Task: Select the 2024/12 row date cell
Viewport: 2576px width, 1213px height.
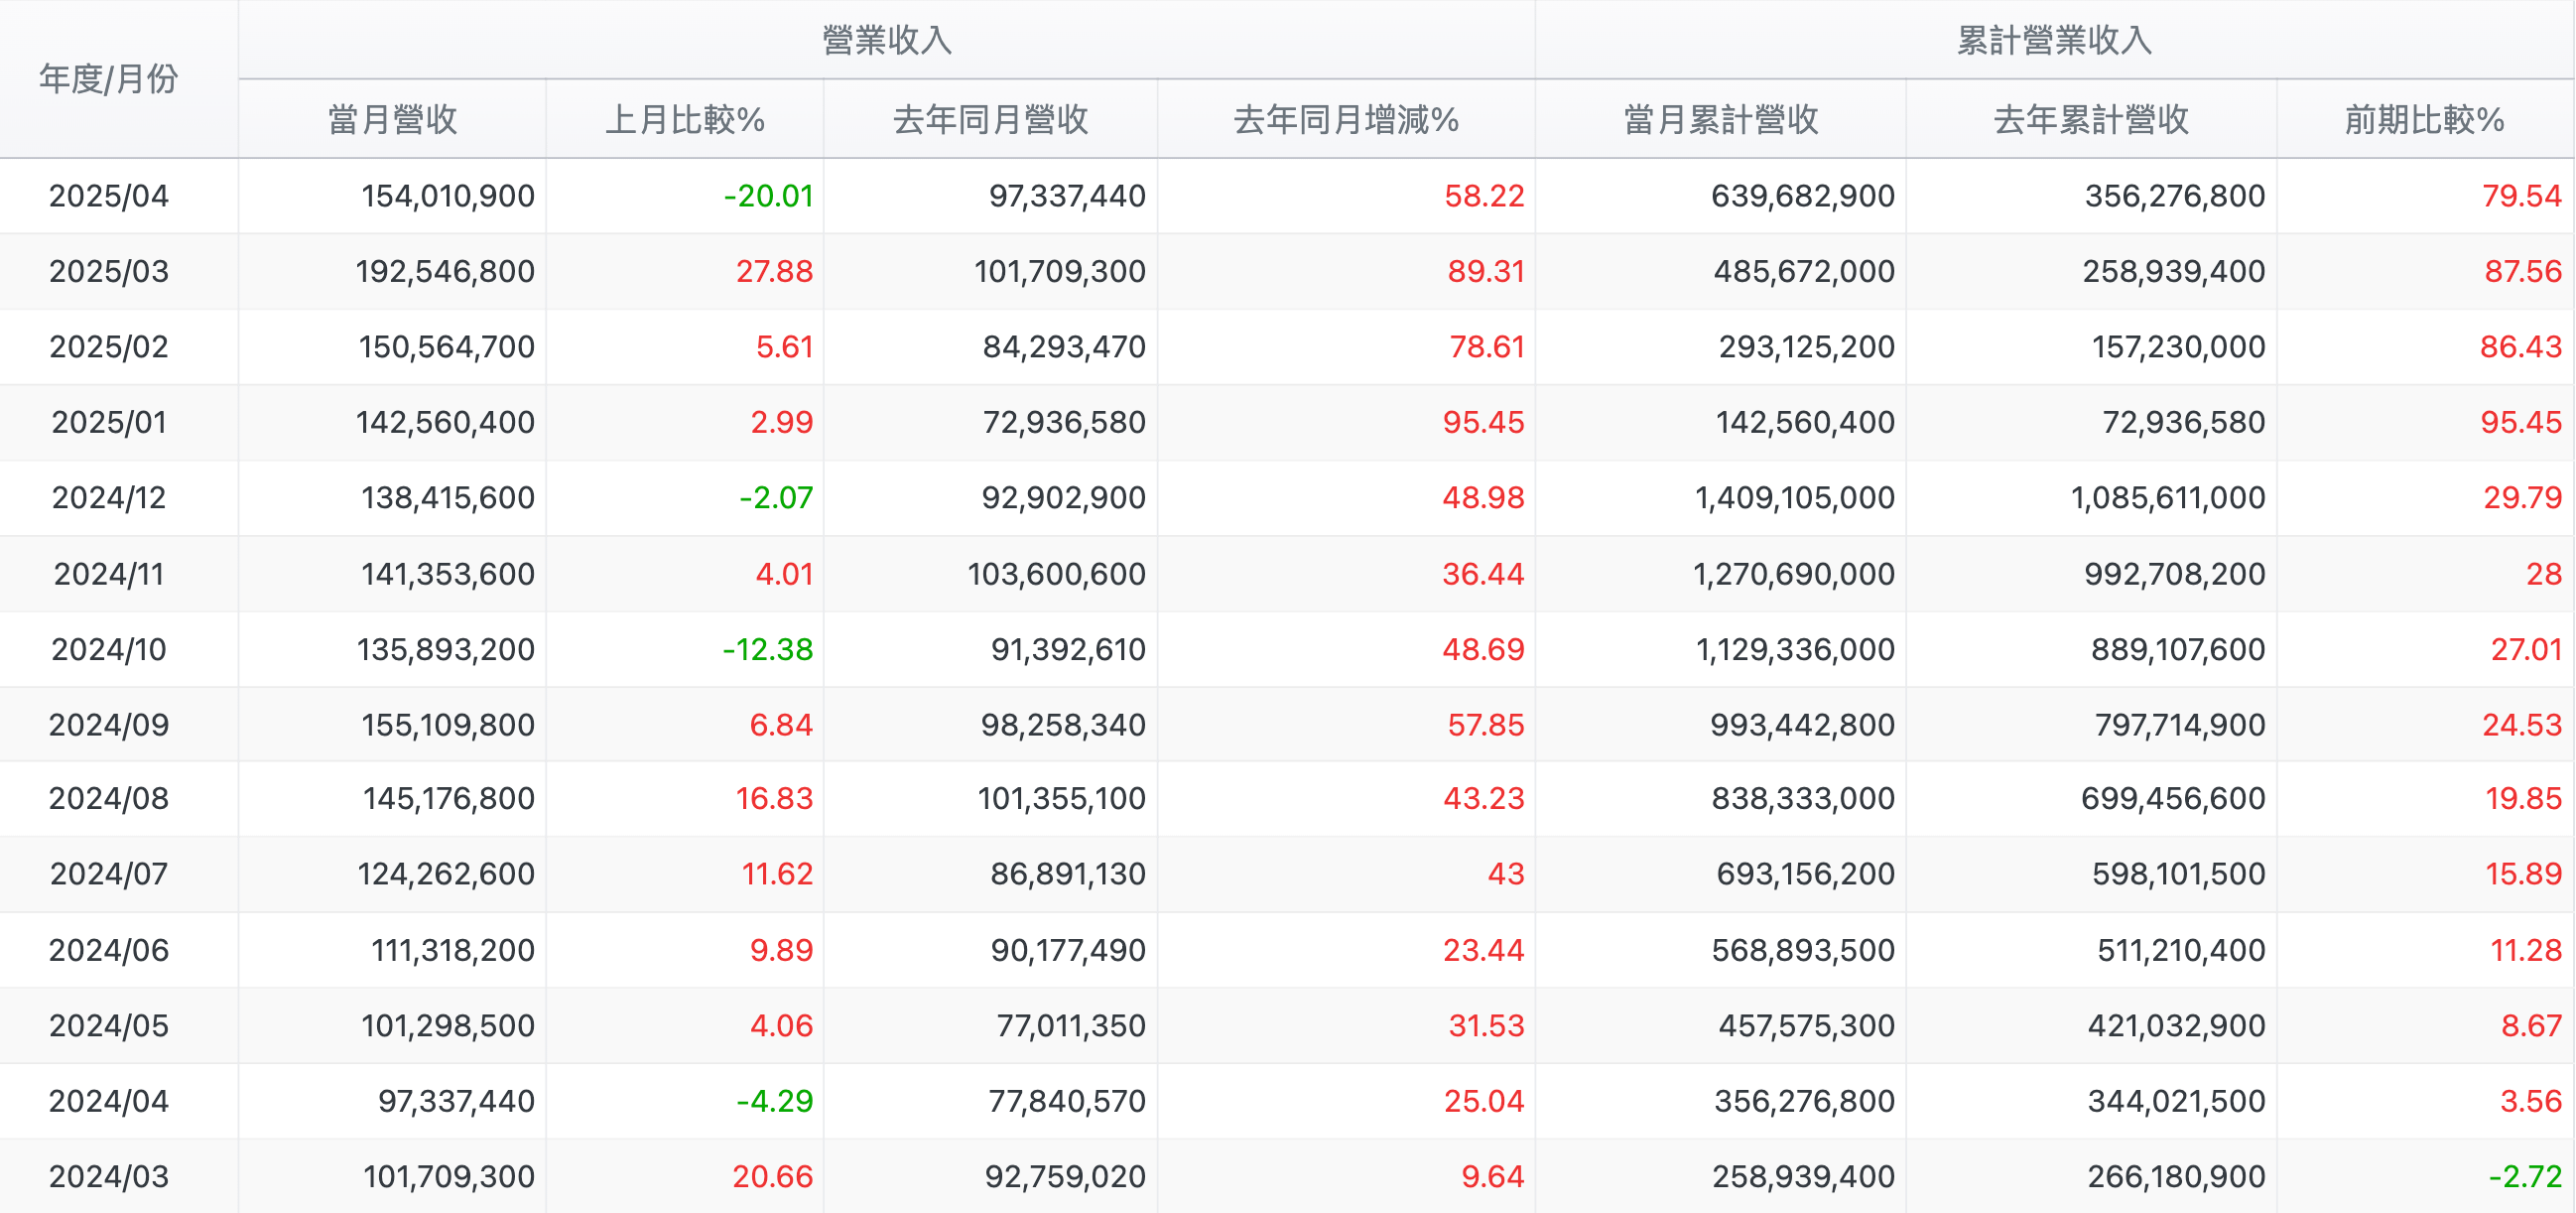Action: [108, 497]
